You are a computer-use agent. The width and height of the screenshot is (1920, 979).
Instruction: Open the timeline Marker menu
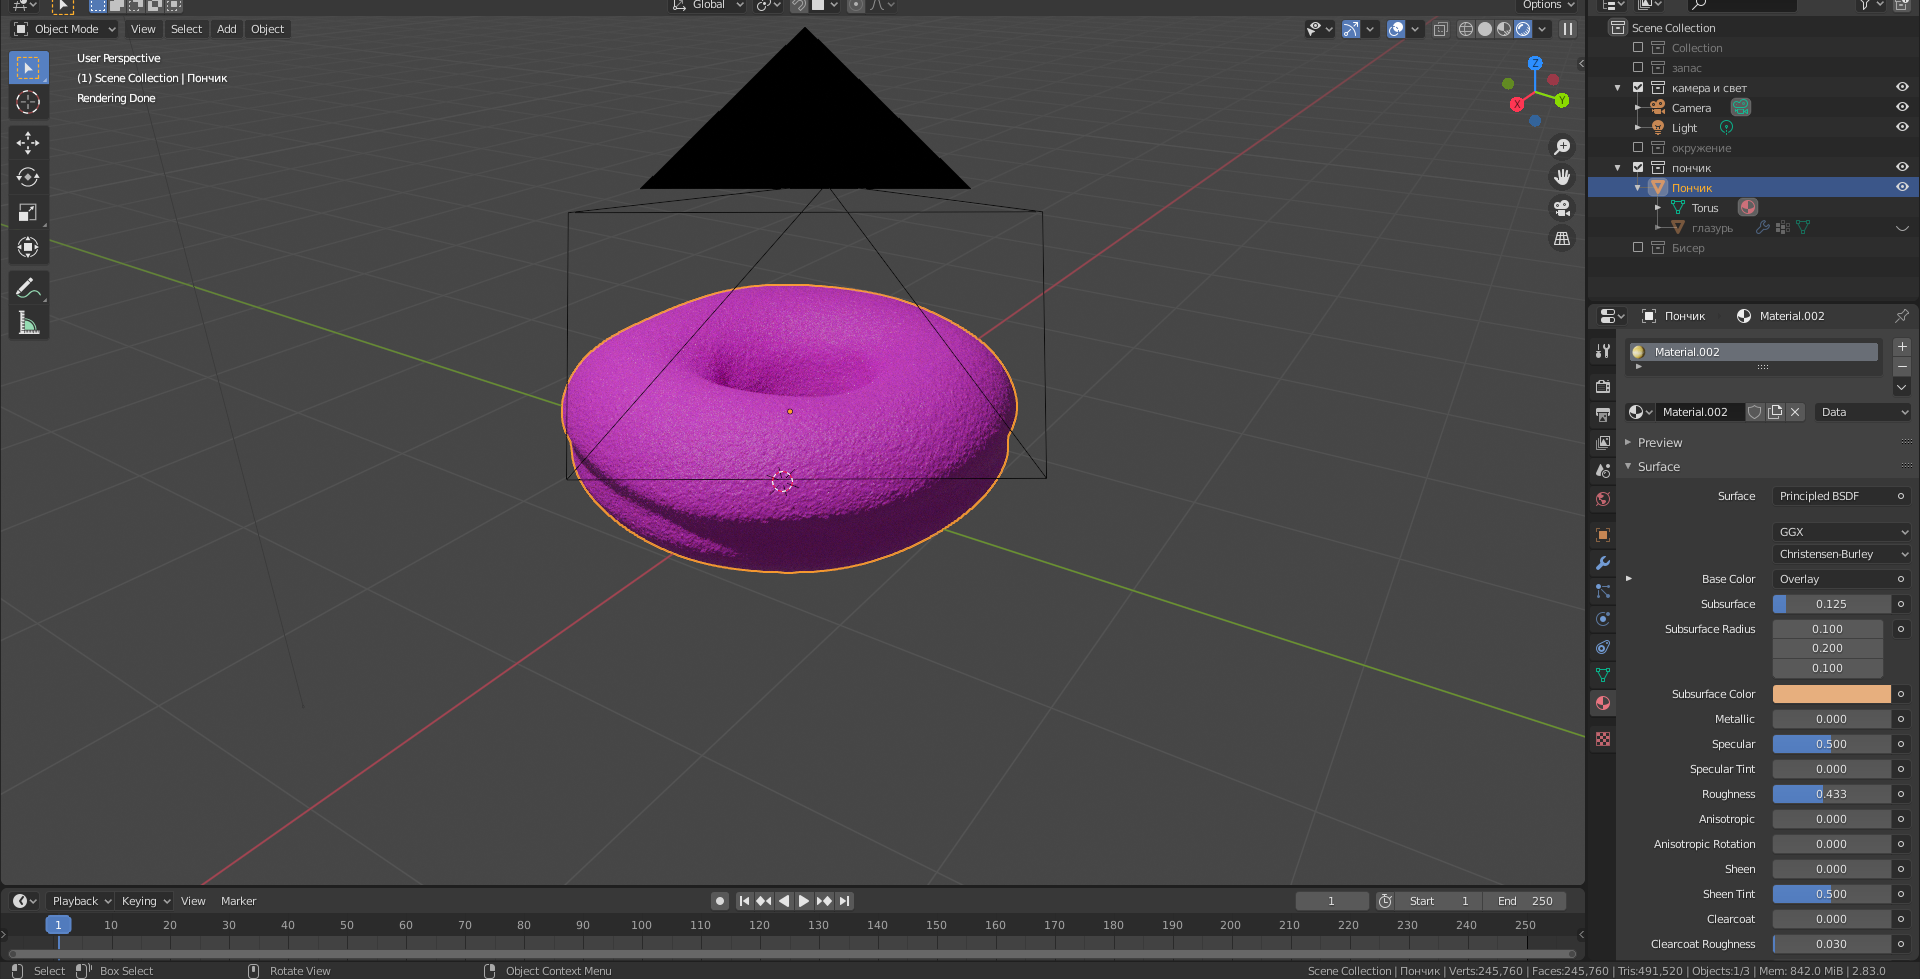(x=239, y=901)
